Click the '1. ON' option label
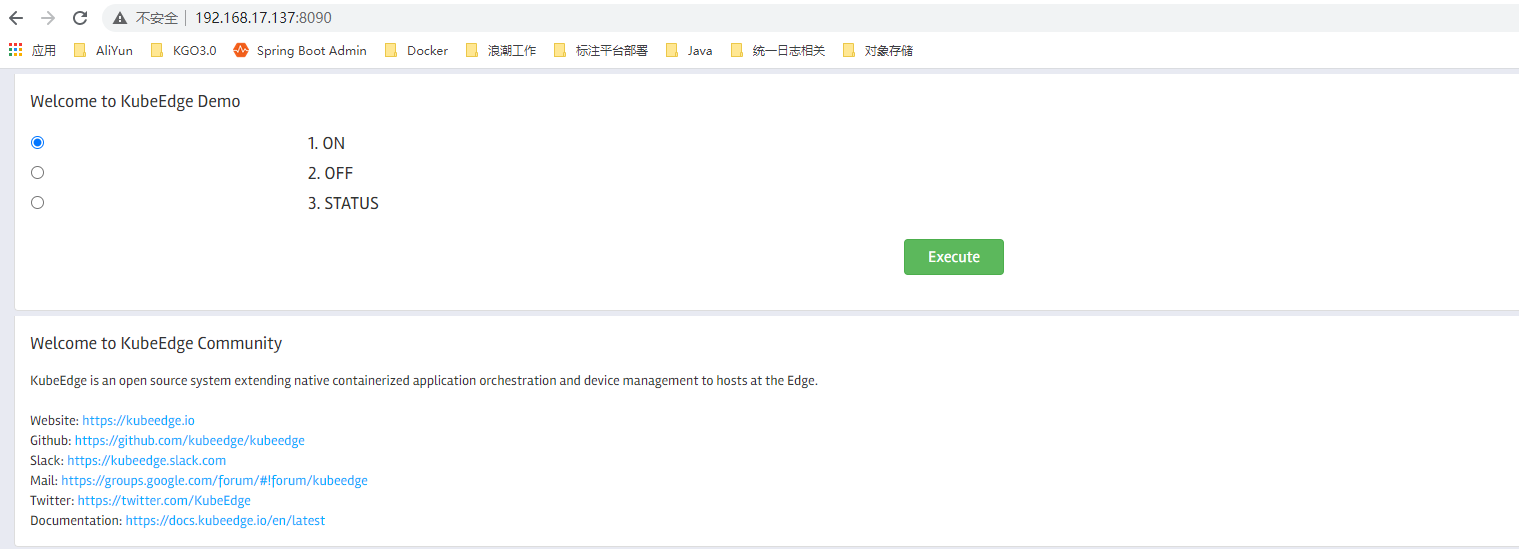The image size is (1519, 549). 326,143
